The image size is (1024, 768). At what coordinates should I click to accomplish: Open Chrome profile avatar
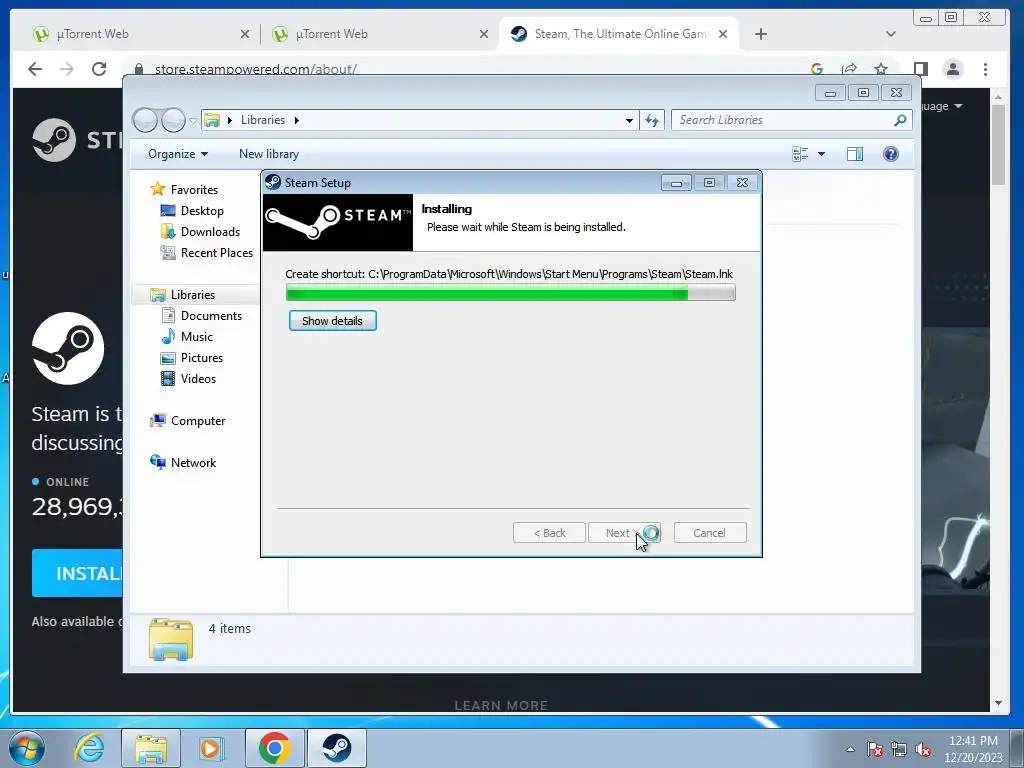(x=953, y=69)
